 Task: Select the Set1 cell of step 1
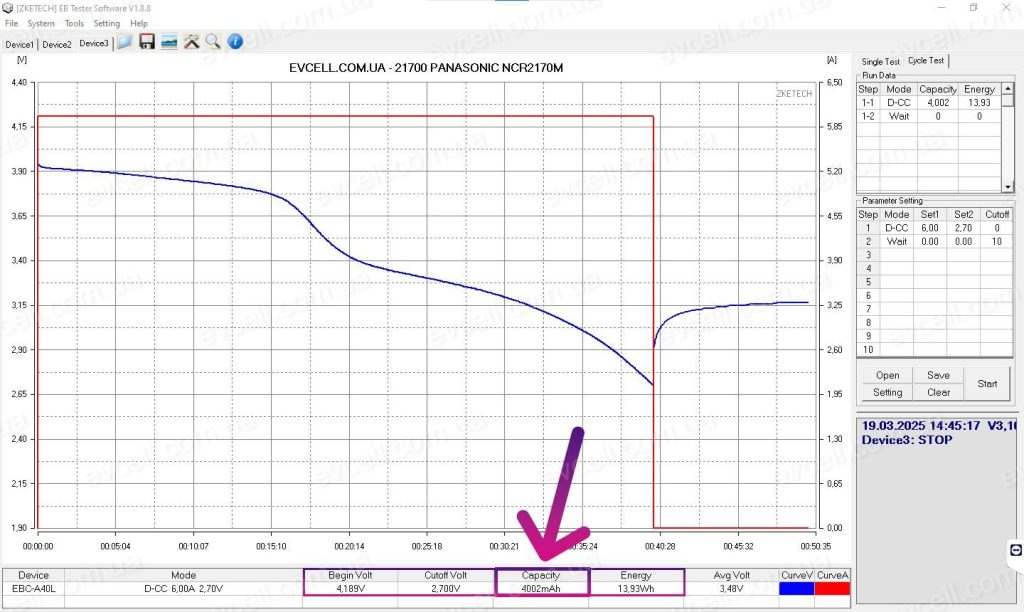click(930, 228)
